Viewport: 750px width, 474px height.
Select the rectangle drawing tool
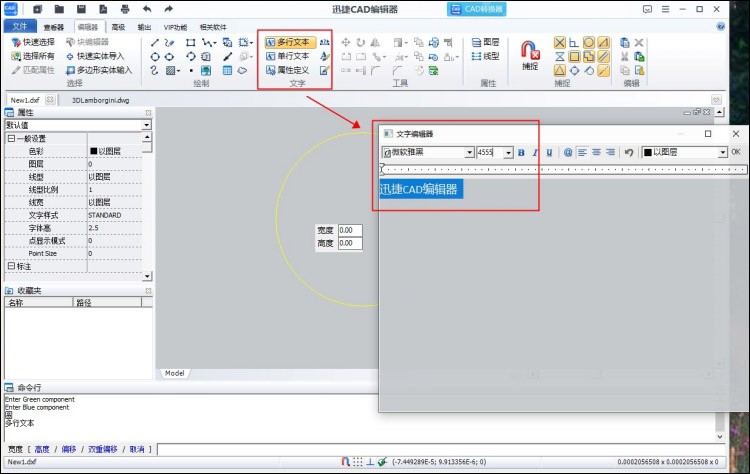[x=190, y=43]
